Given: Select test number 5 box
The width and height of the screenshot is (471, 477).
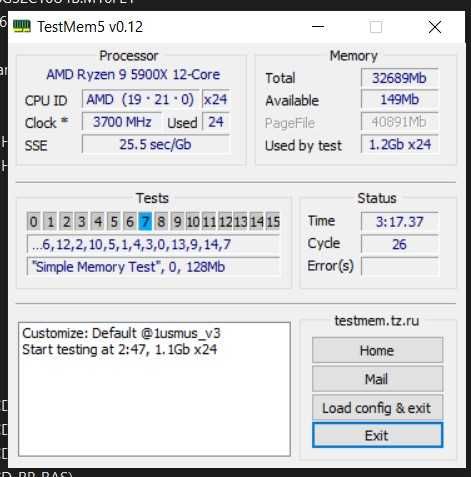Looking at the screenshot, I should [114, 221].
